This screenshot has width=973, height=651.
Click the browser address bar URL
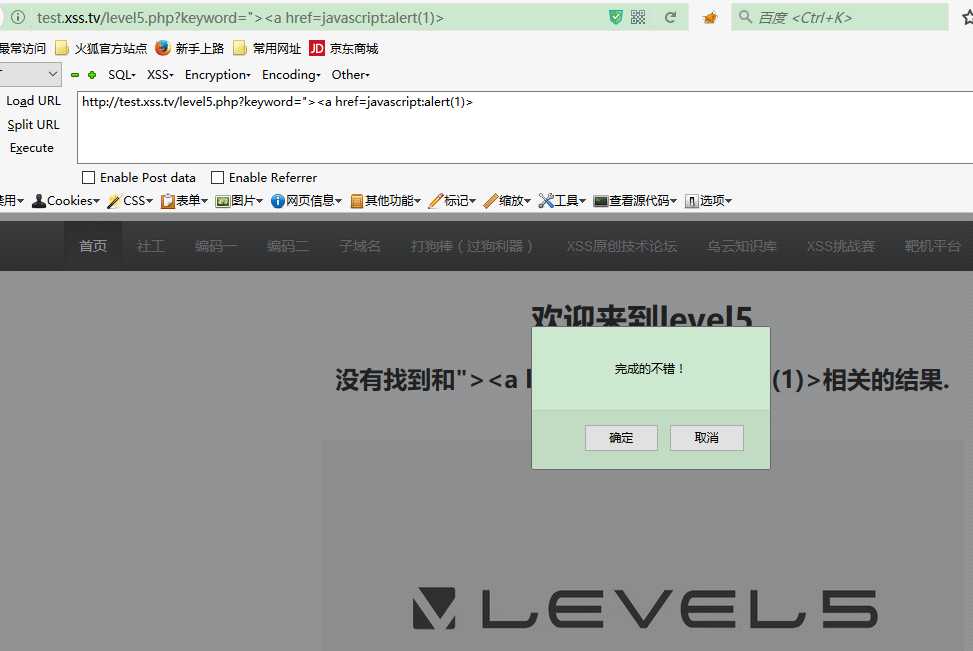coord(240,17)
